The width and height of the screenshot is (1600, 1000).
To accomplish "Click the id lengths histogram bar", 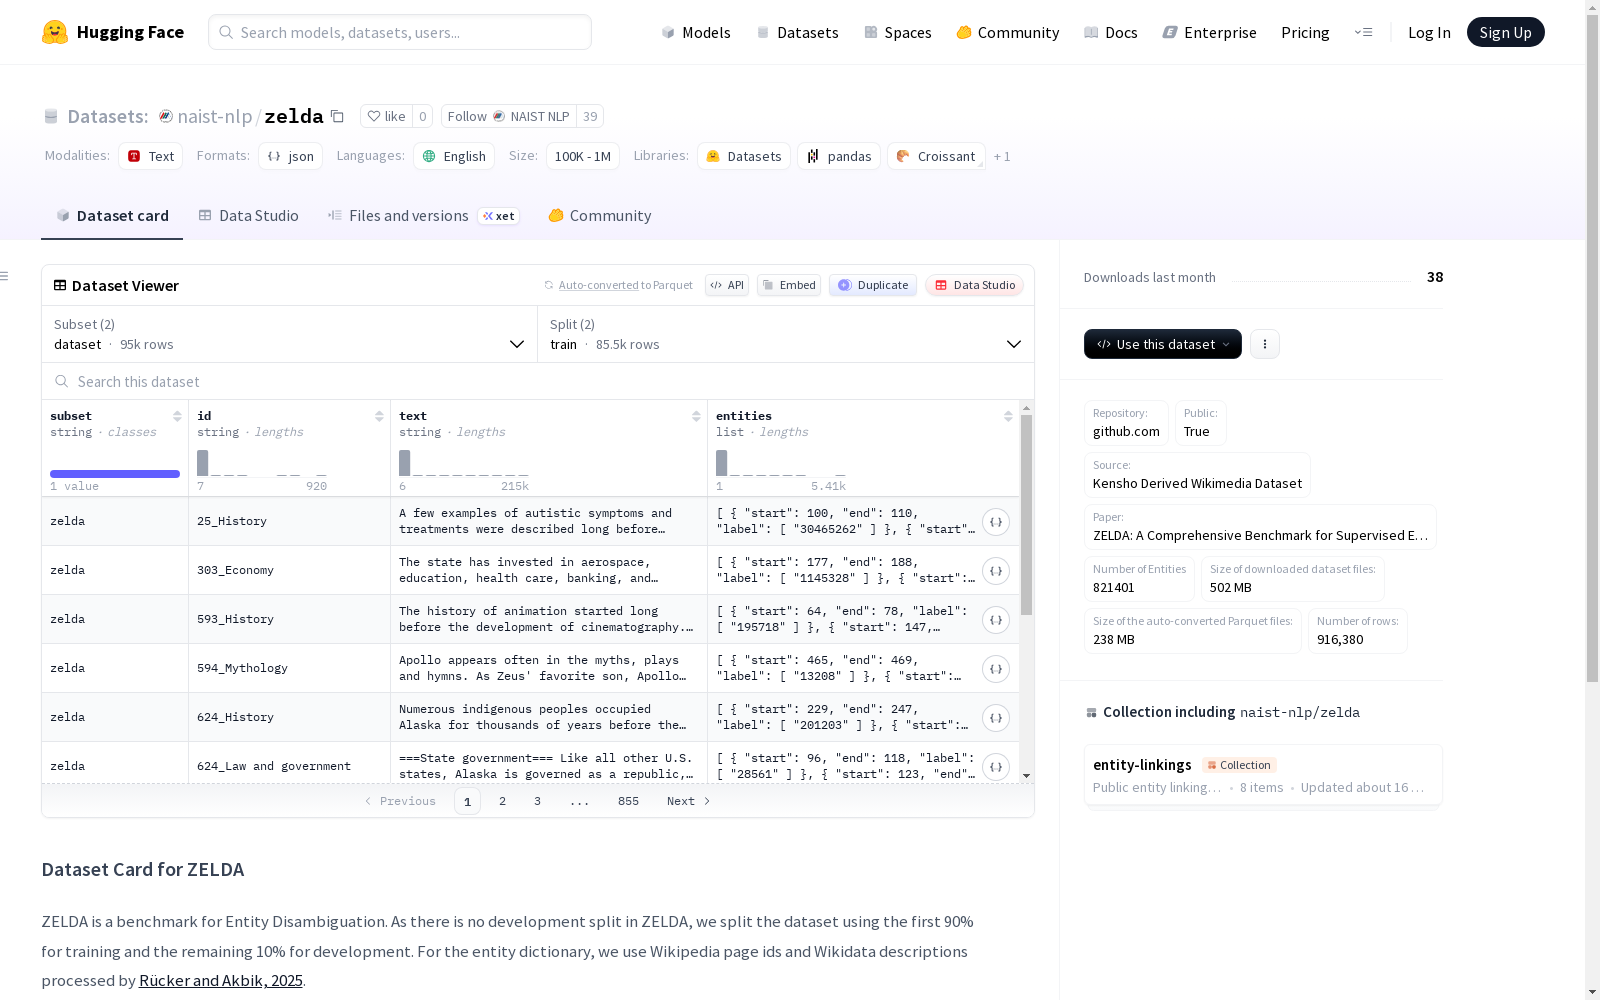I will click(x=203, y=463).
